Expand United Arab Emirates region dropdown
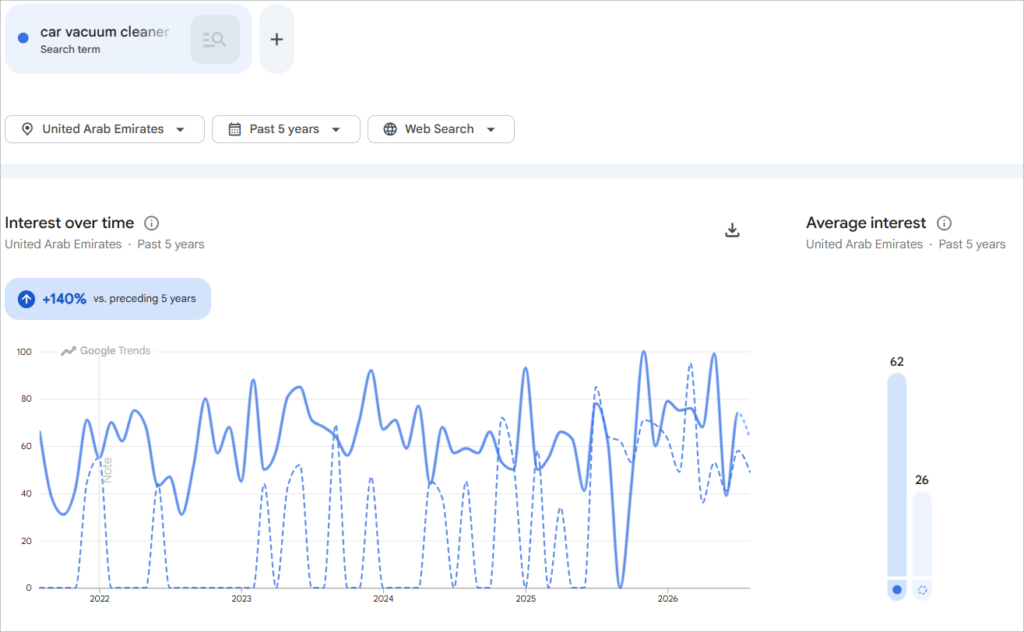The width and height of the screenshot is (1024, 632). click(104, 129)
